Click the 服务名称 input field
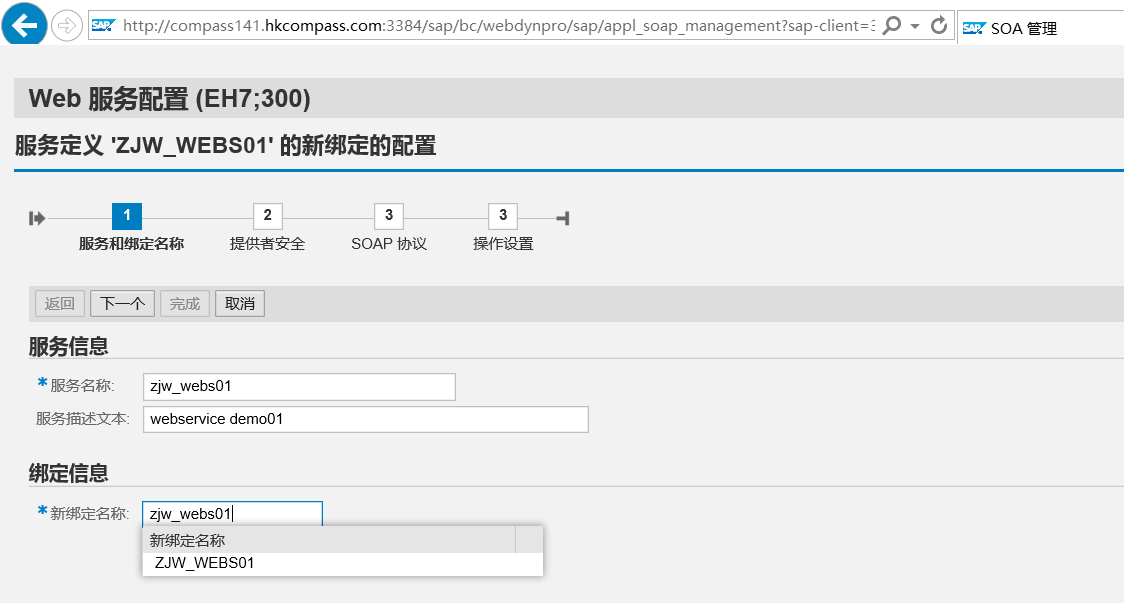 pyautogui.click(x=299, y=386)
